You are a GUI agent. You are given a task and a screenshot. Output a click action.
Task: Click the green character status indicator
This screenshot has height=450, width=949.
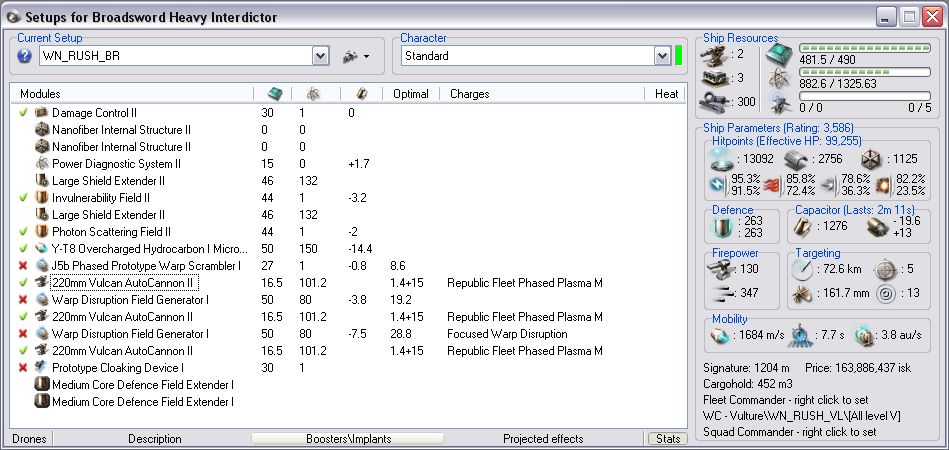tap(678, 56)
